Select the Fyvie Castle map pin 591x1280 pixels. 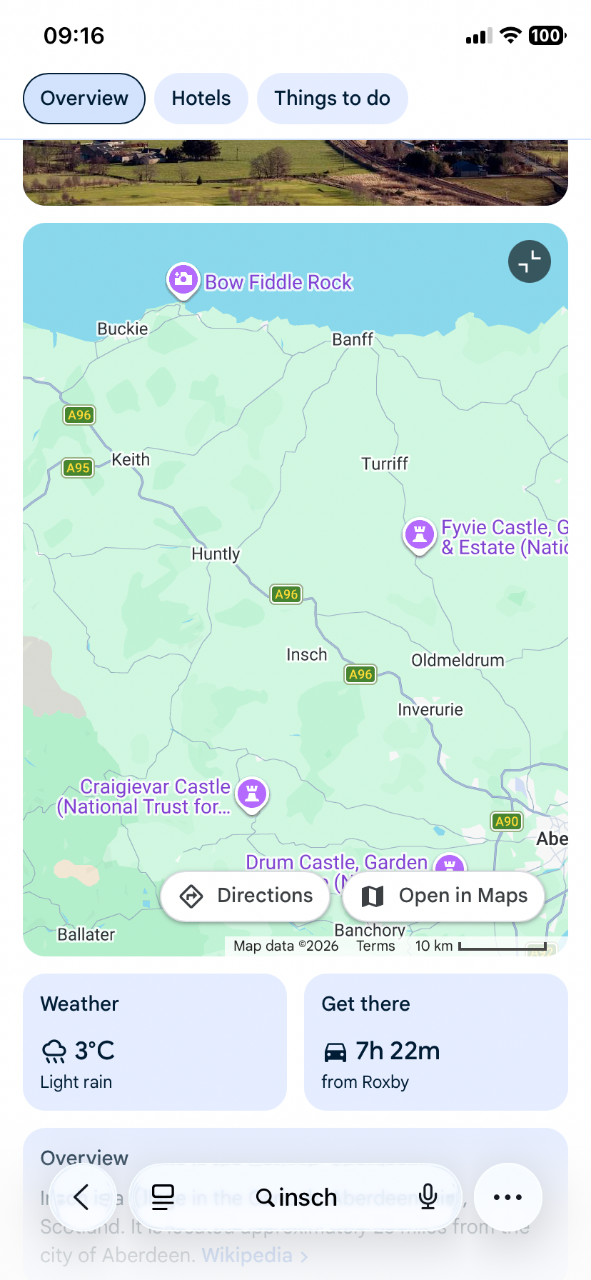419,536
